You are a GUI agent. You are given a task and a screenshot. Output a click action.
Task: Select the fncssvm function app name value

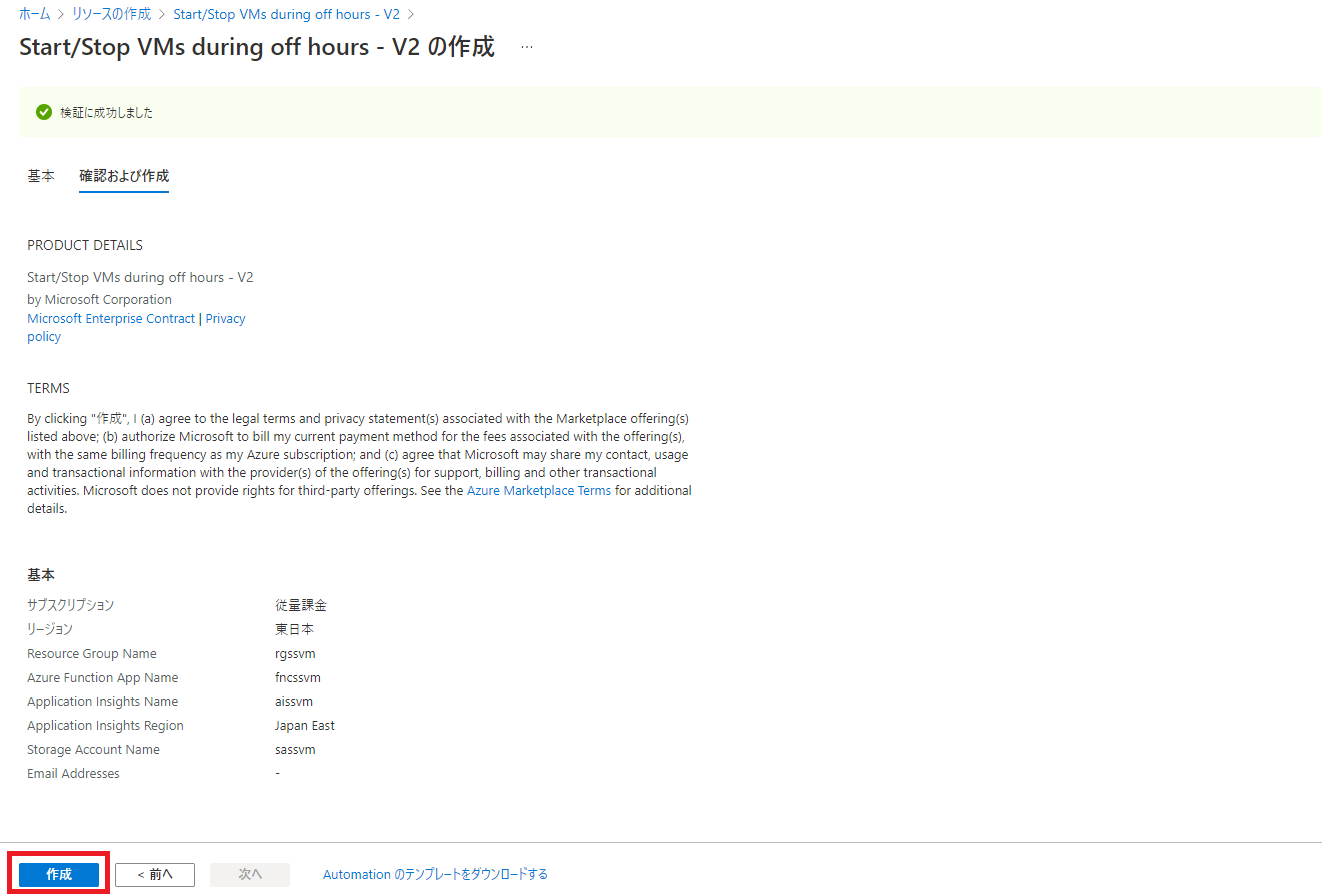tap(296, 677)
